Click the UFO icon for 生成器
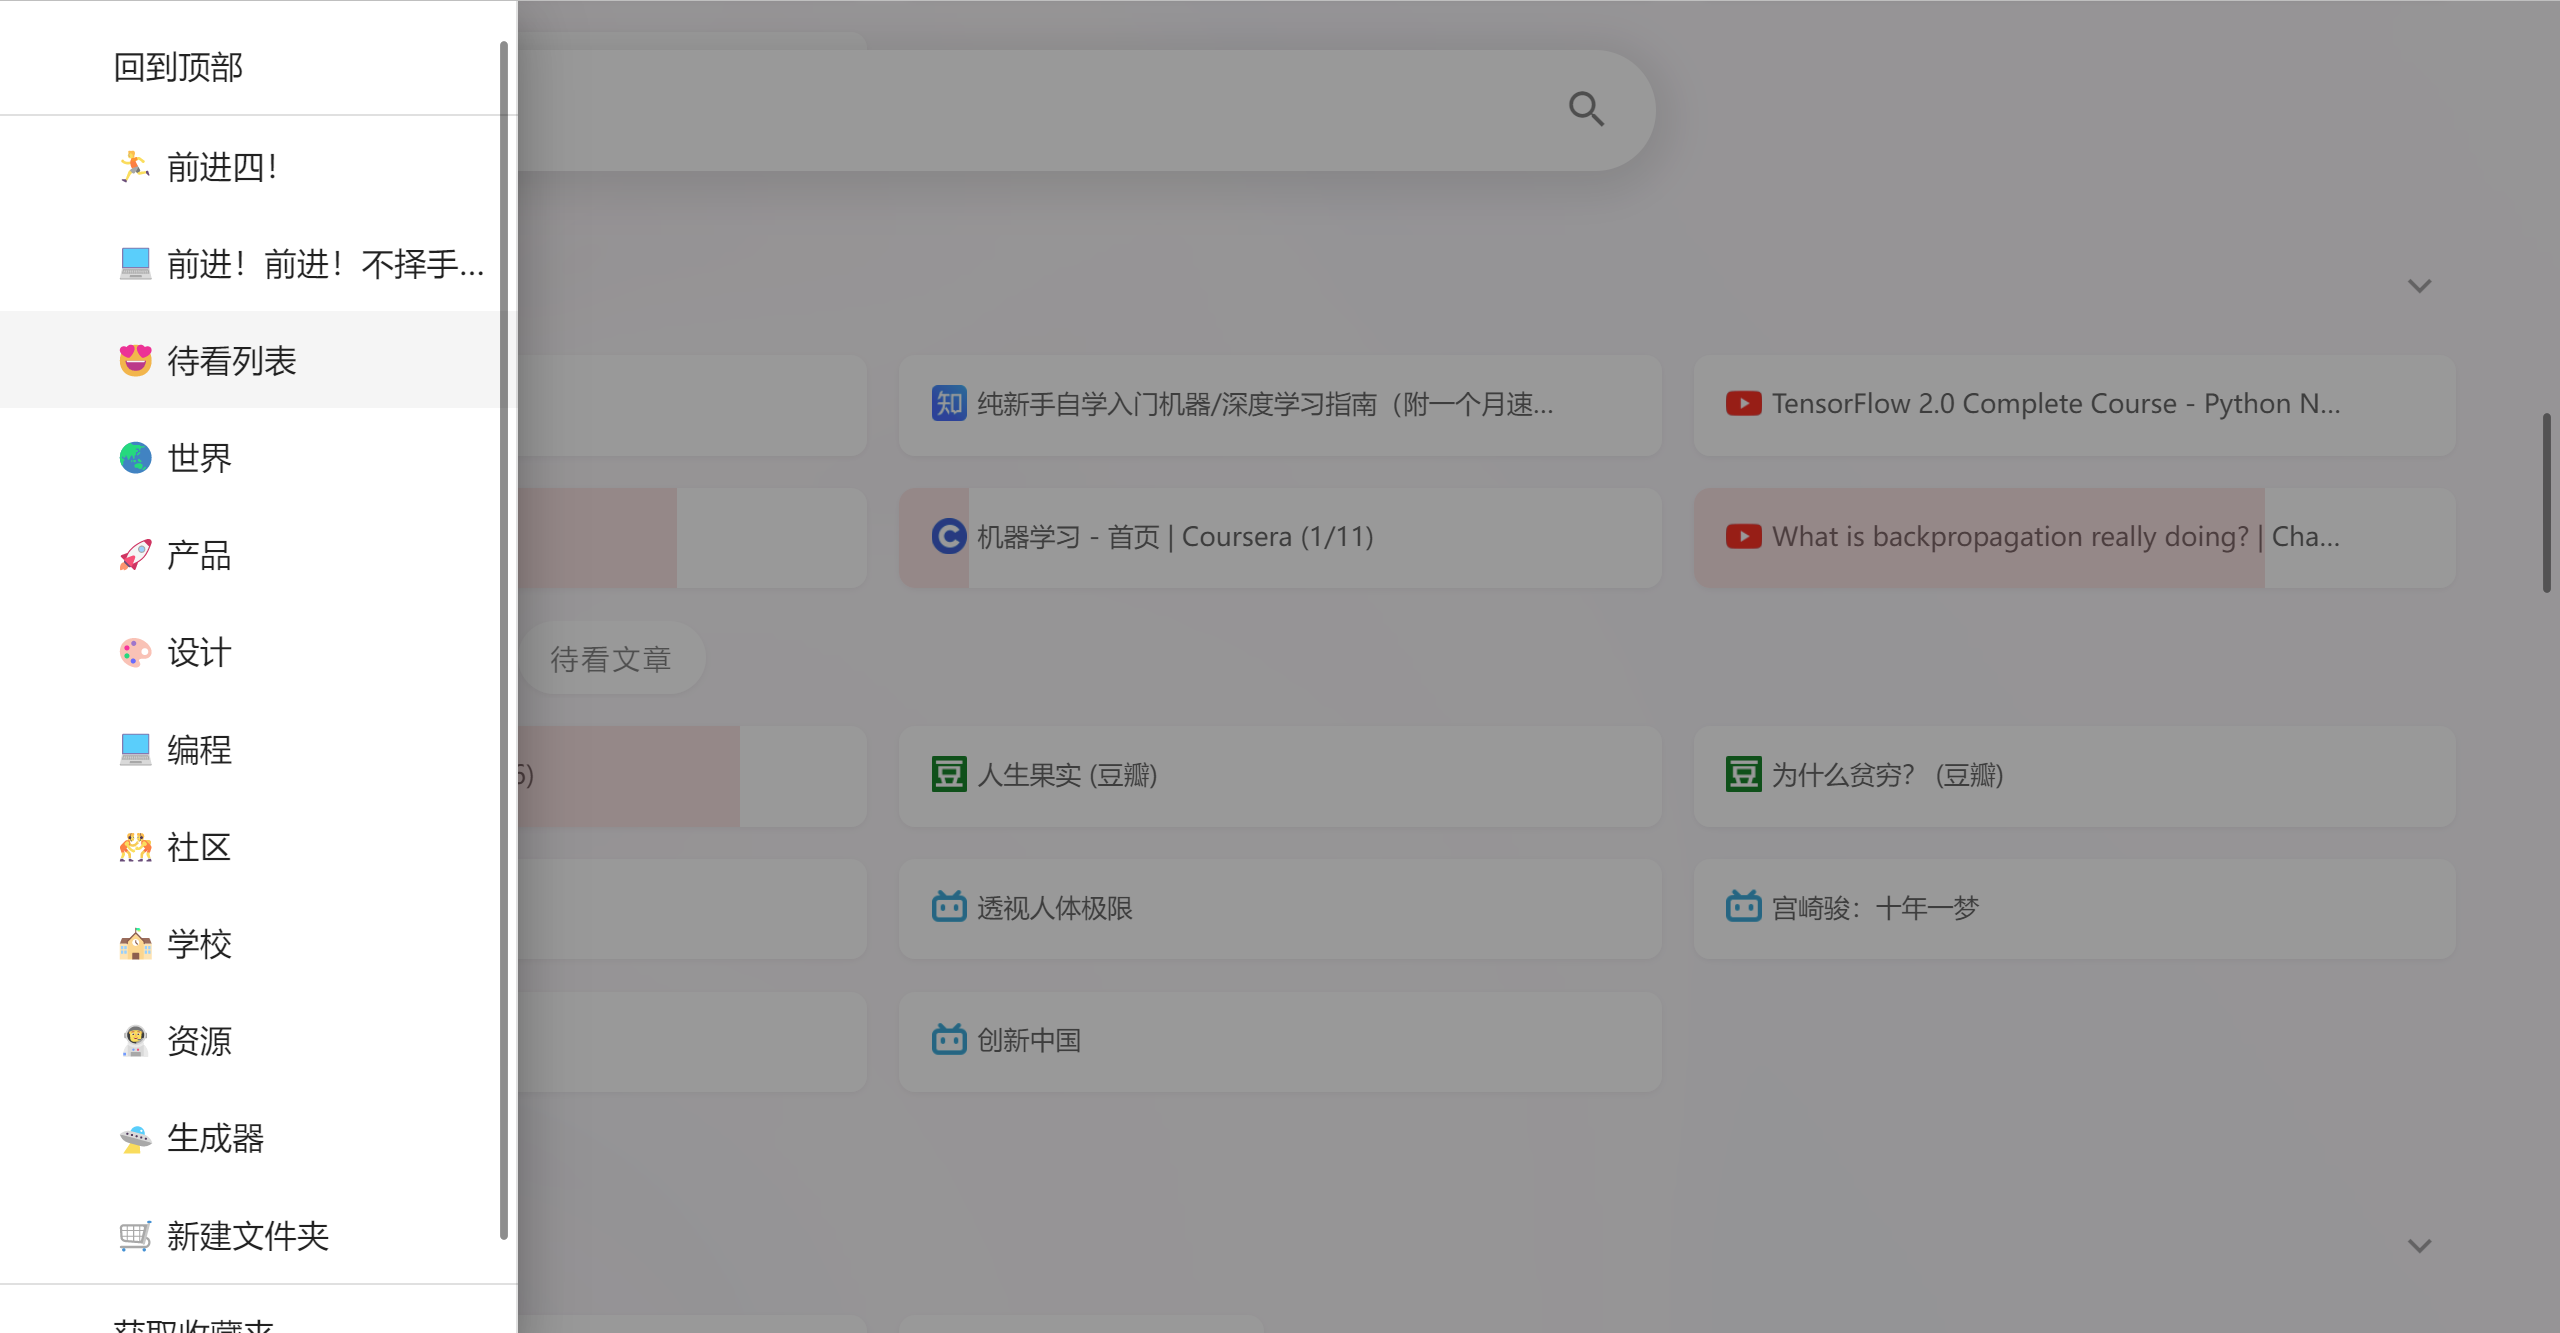 (135, 1138)
